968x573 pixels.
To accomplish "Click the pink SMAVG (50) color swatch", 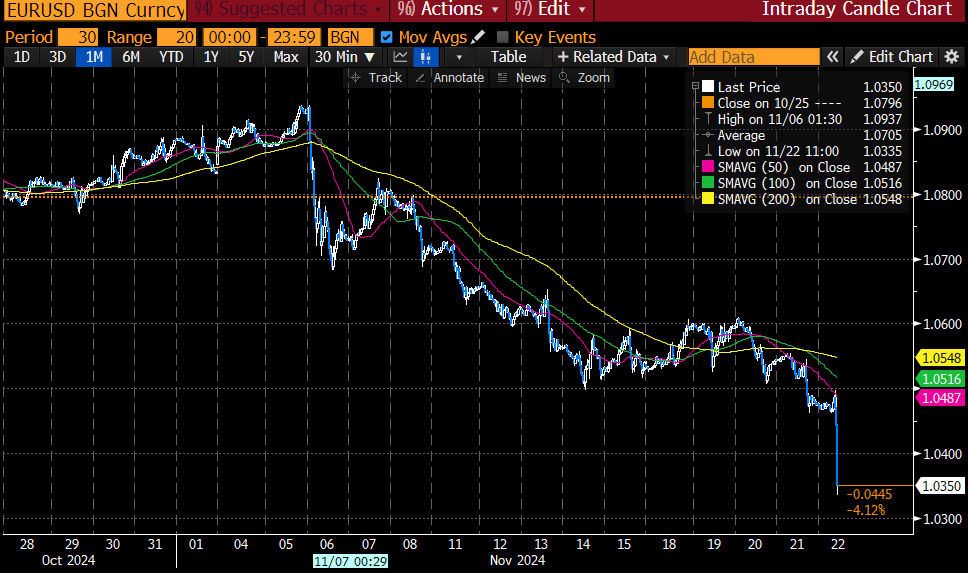I will pyautogui.click(x=707, y=167).
